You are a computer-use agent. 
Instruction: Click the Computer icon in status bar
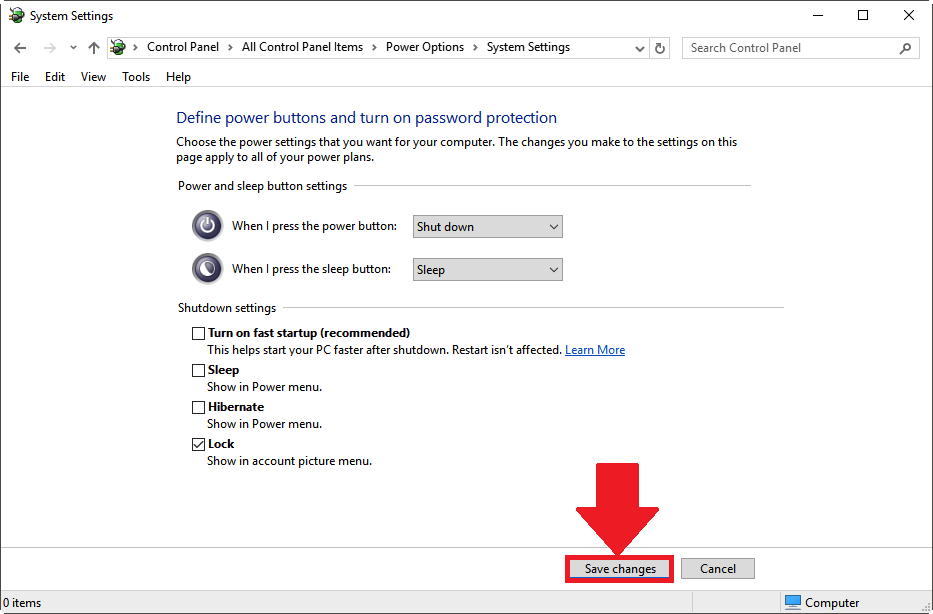(x=793, y=602)
